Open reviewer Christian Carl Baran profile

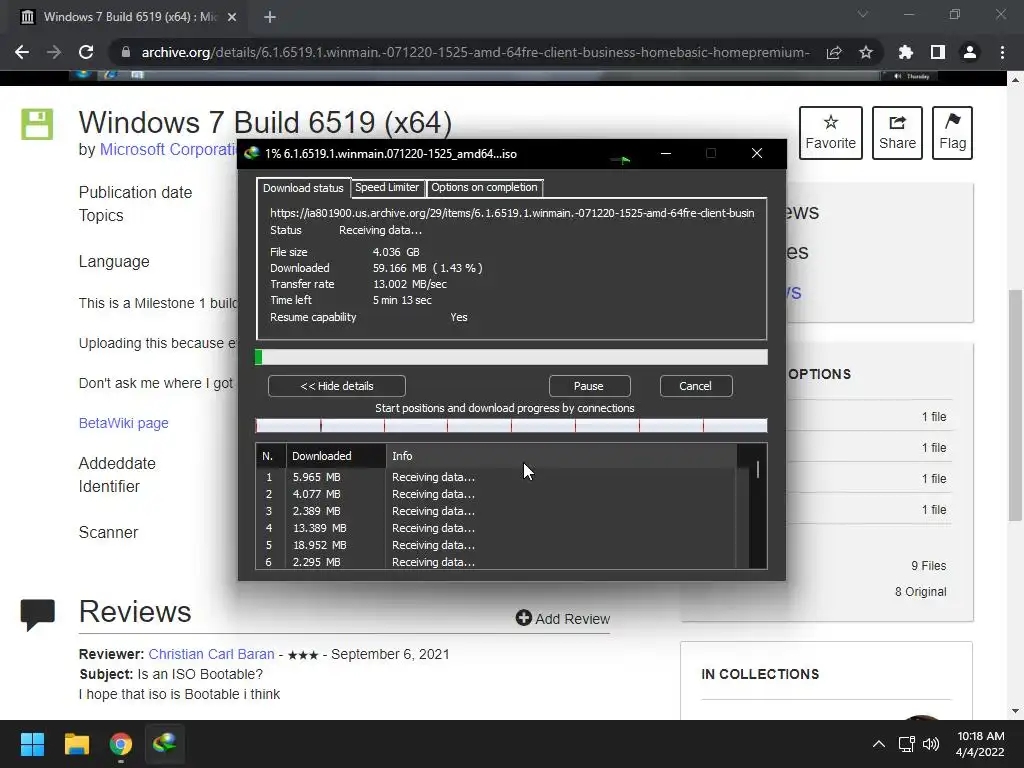(211, 654)
